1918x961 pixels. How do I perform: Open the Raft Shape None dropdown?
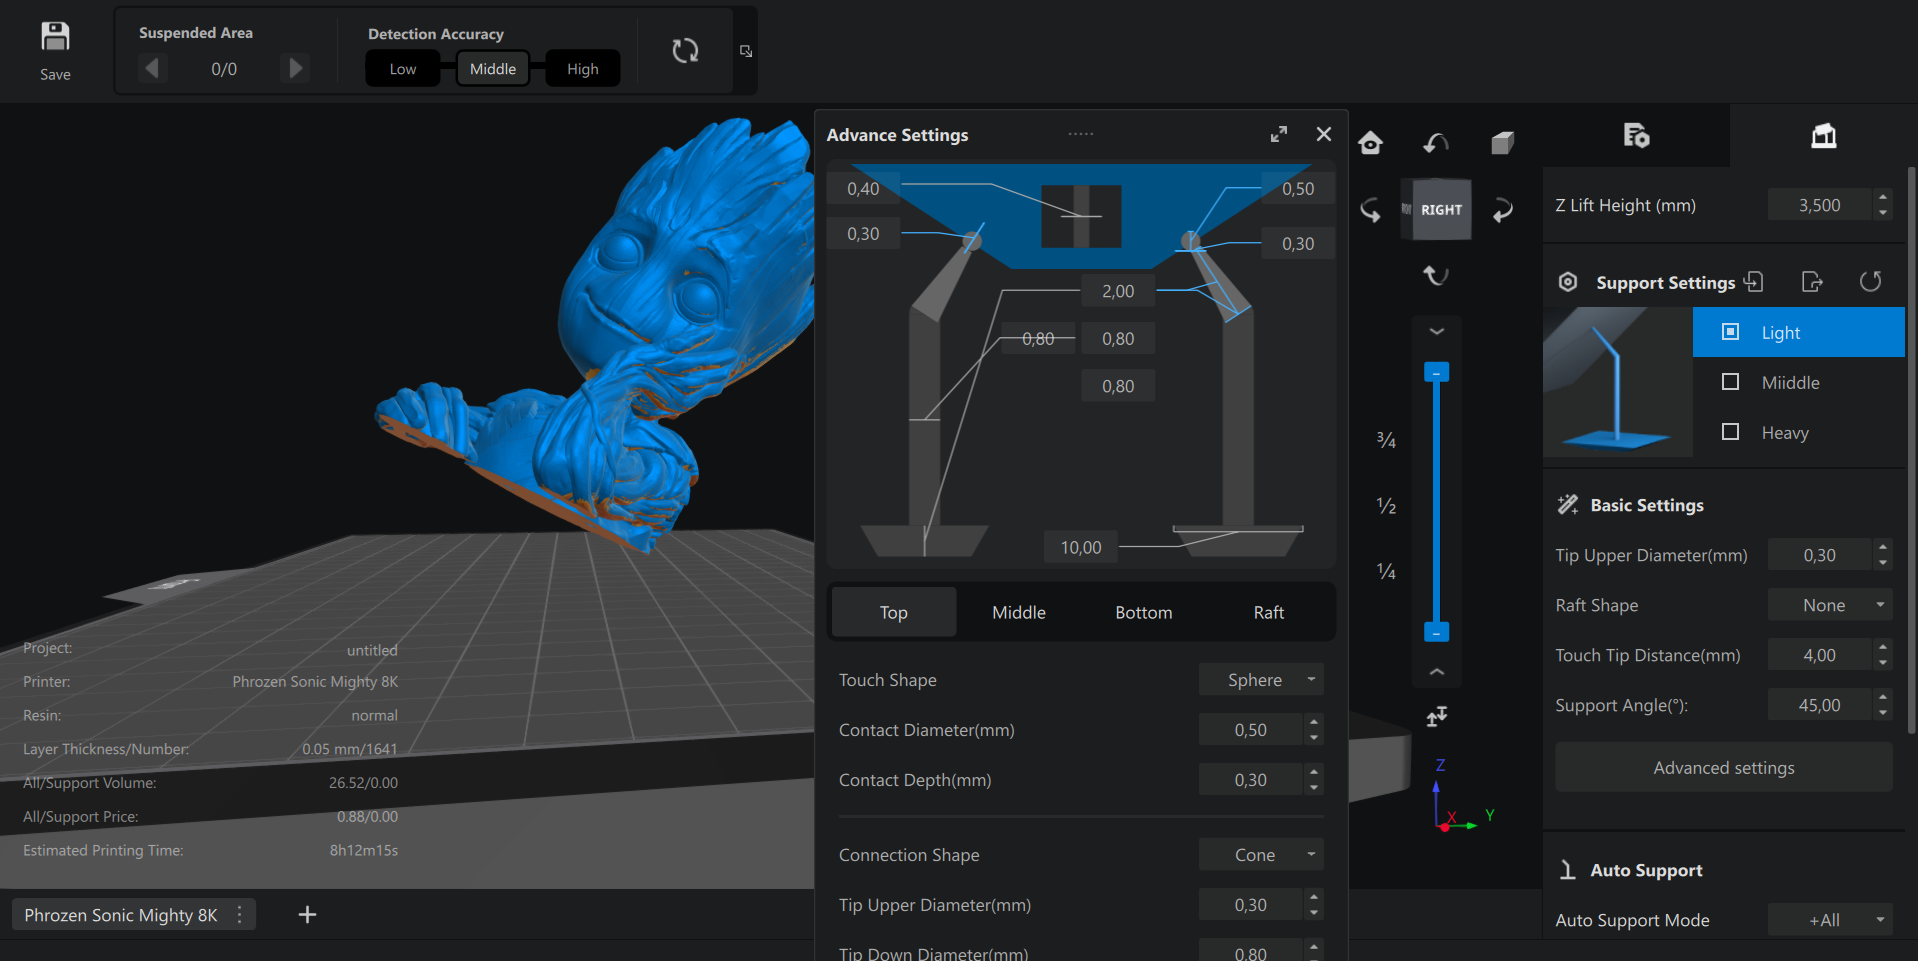1830,605
